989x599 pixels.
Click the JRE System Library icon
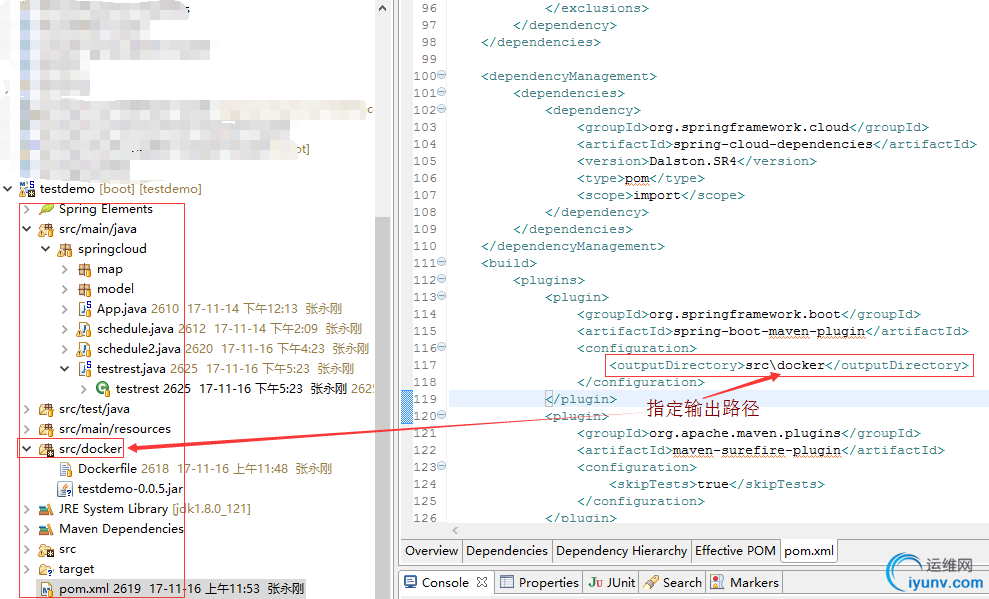46,509
